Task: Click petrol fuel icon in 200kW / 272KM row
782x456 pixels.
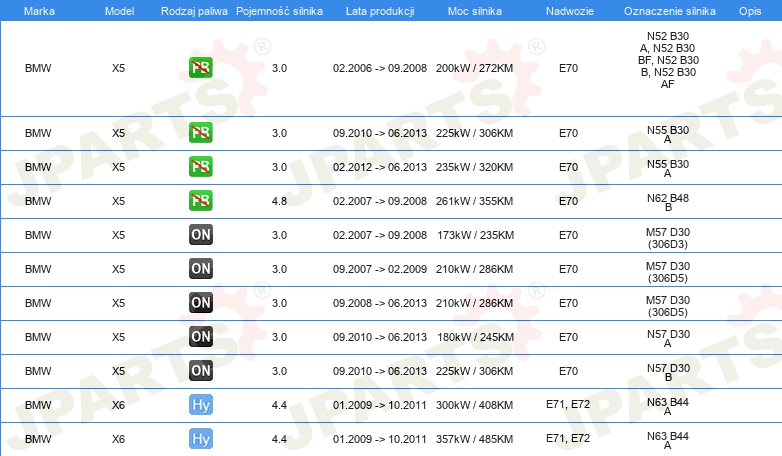Action: coord(200,67)
